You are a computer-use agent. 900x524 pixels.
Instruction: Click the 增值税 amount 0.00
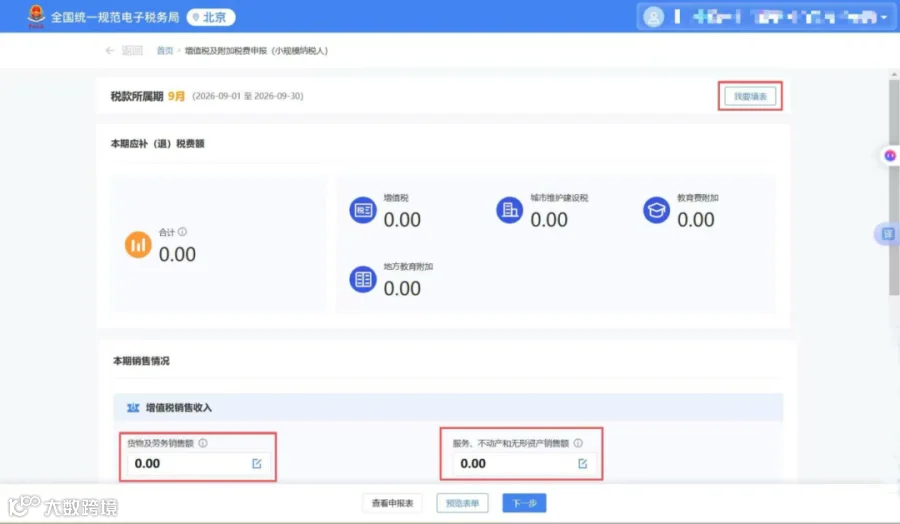402,220
